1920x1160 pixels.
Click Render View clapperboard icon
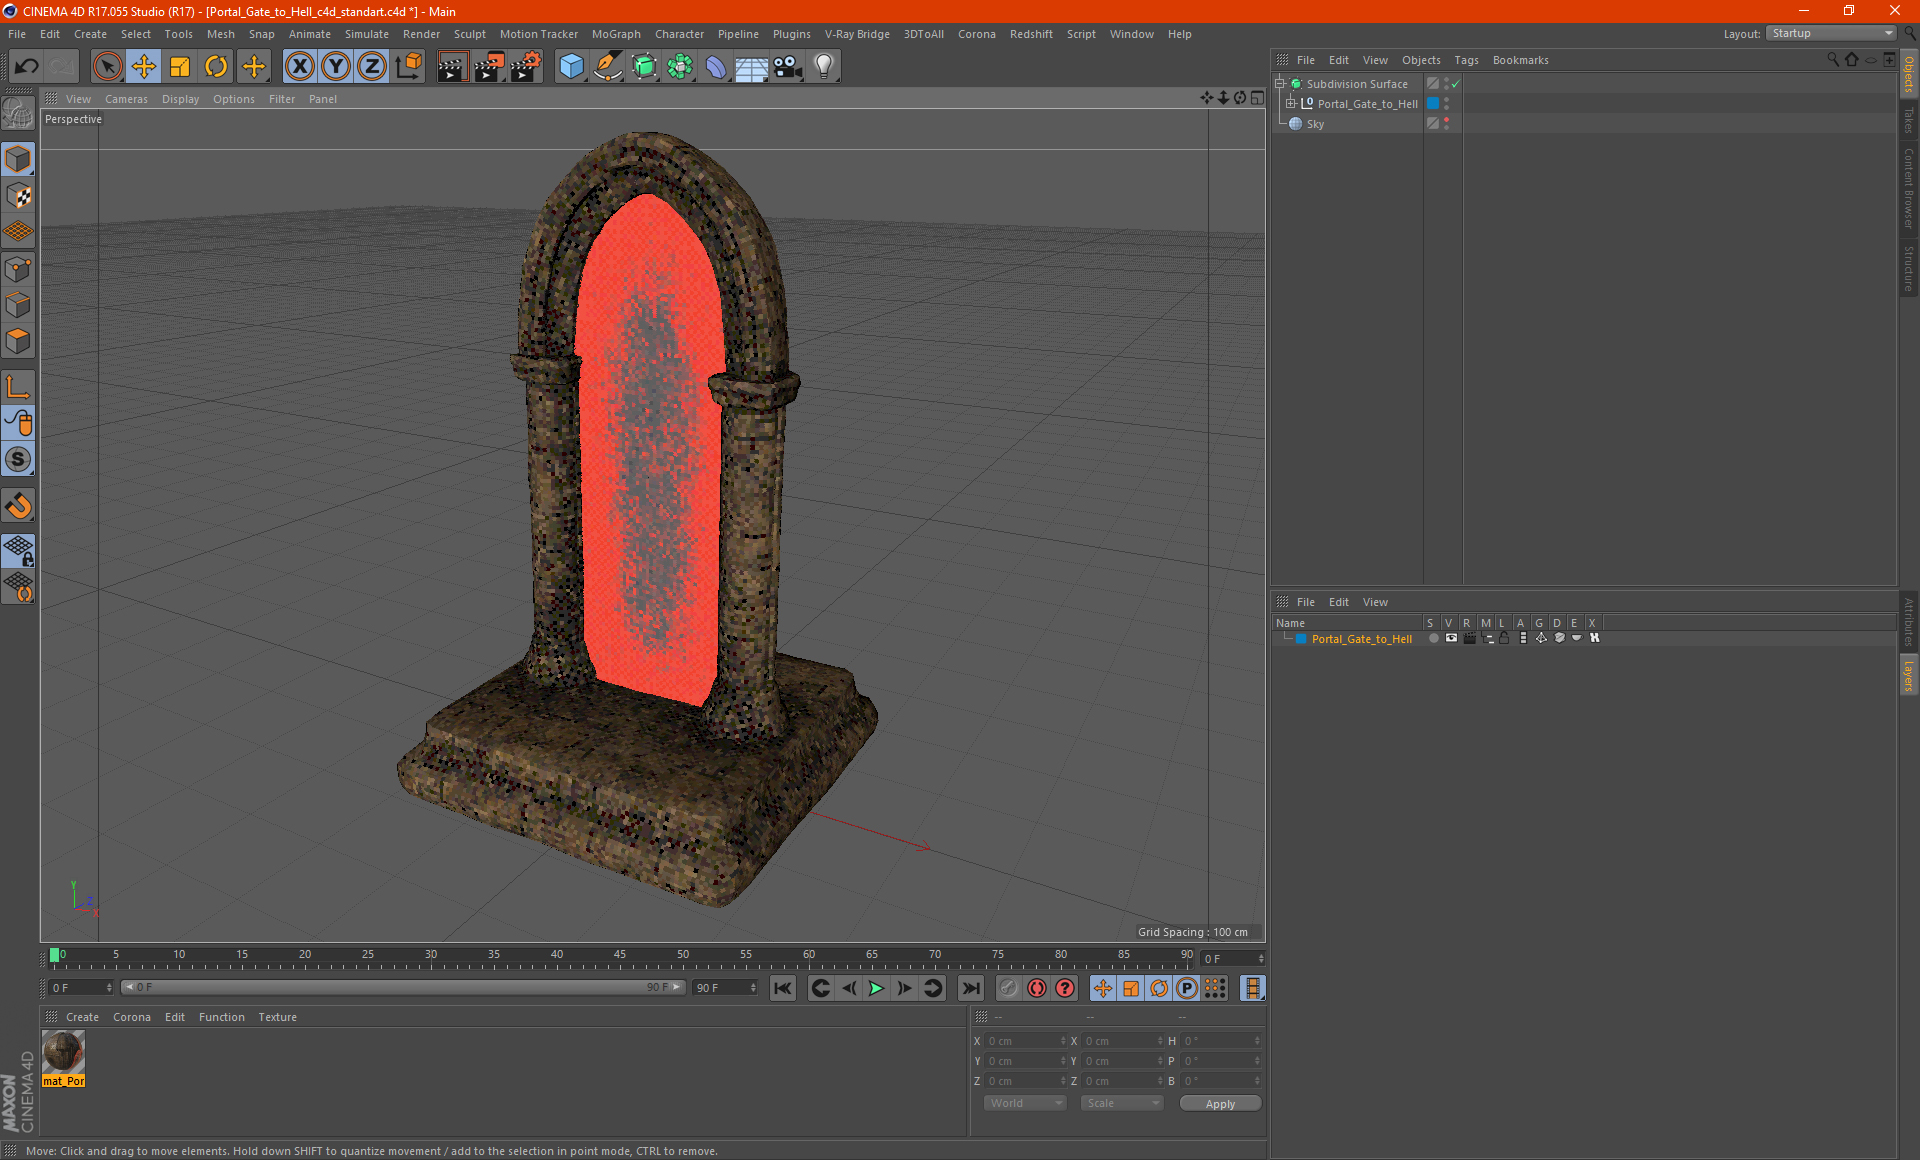click(452, 67)
